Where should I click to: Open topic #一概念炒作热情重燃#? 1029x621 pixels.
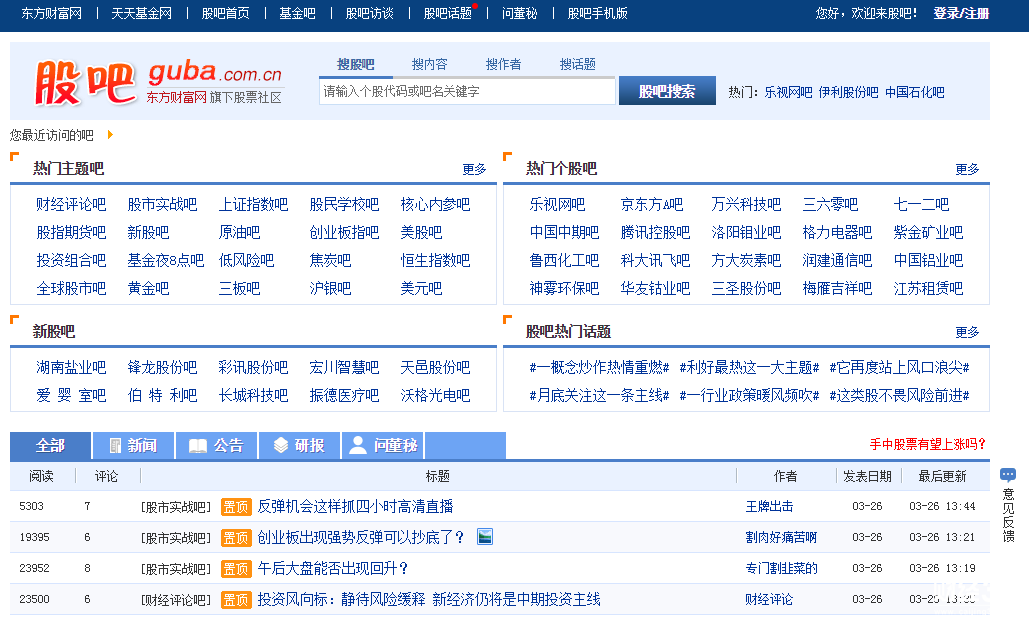point(599,367)
